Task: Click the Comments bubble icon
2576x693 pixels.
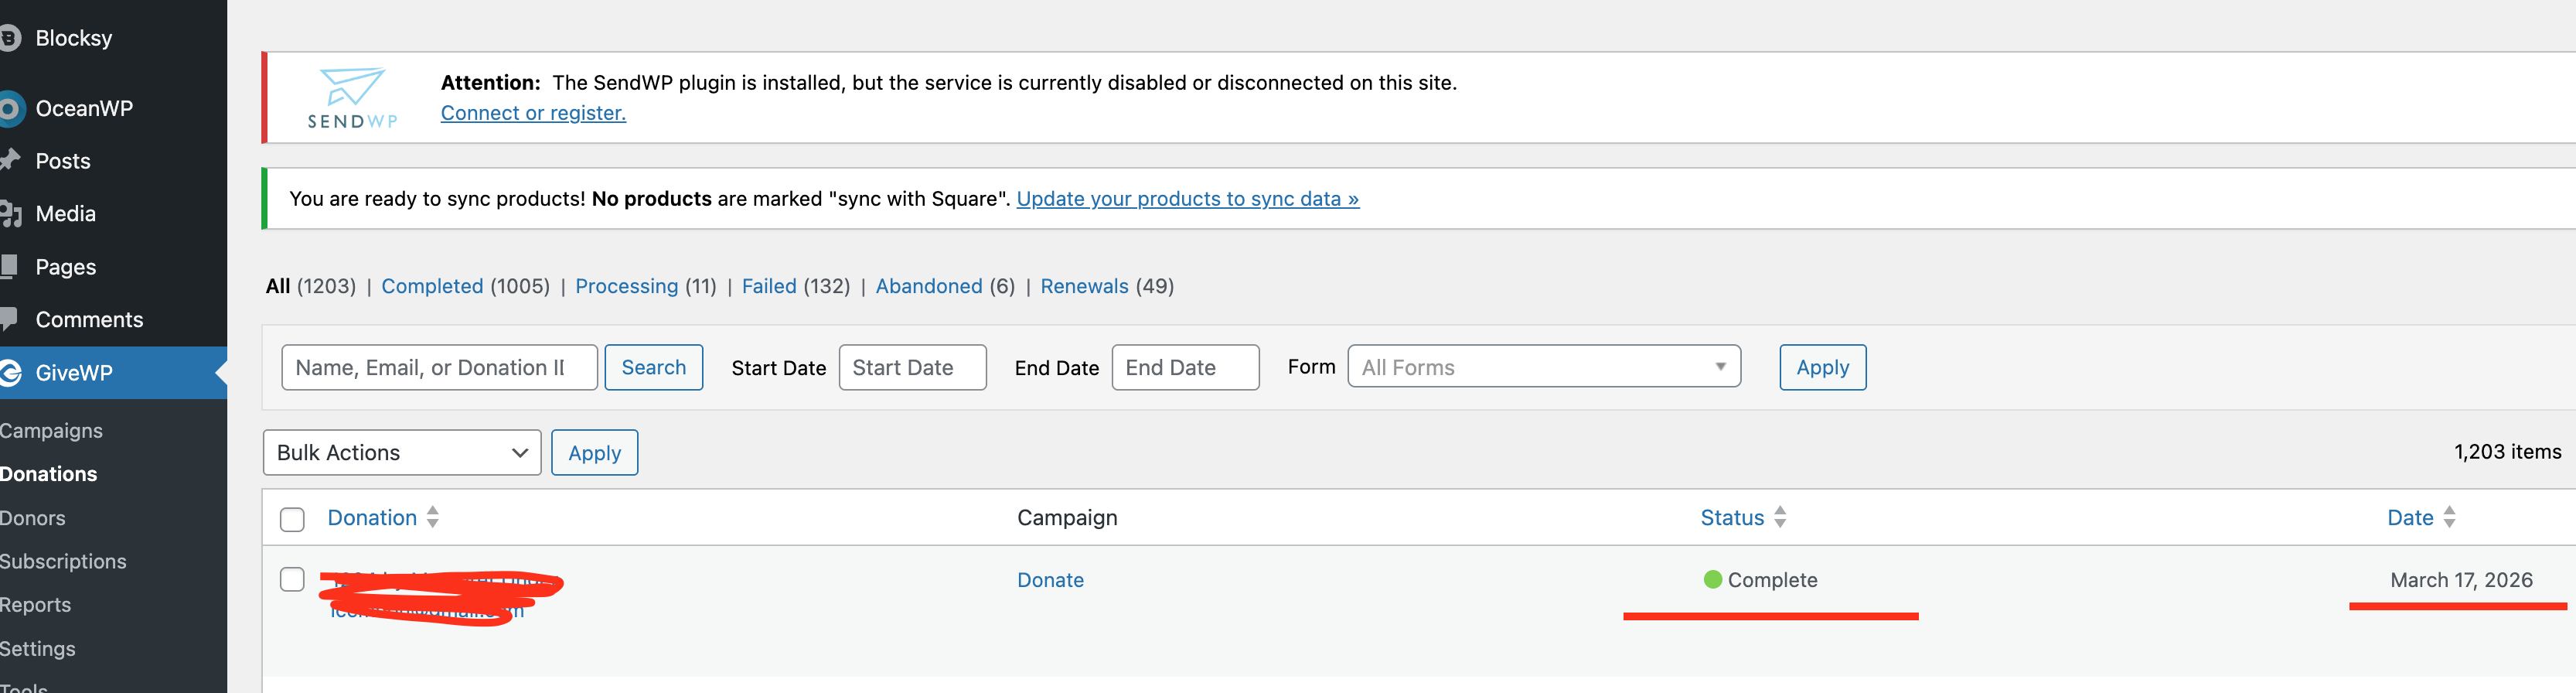Action: click(9, 319)
